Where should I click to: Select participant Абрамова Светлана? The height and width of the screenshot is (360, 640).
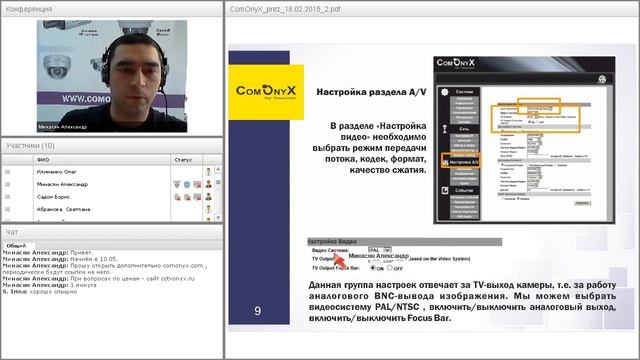[x=63, y=209]
